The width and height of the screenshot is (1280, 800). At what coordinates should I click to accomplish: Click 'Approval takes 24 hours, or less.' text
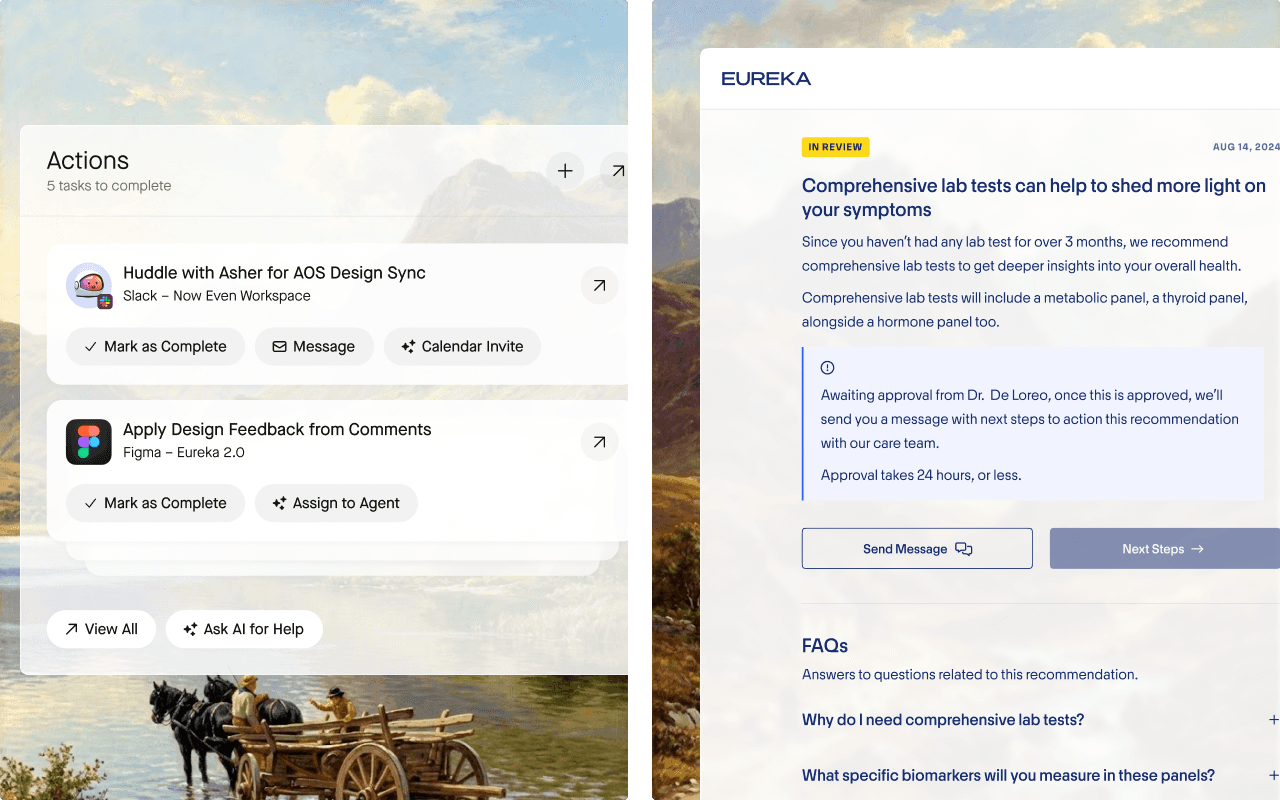pyautogui.click(x=921, y=475)
